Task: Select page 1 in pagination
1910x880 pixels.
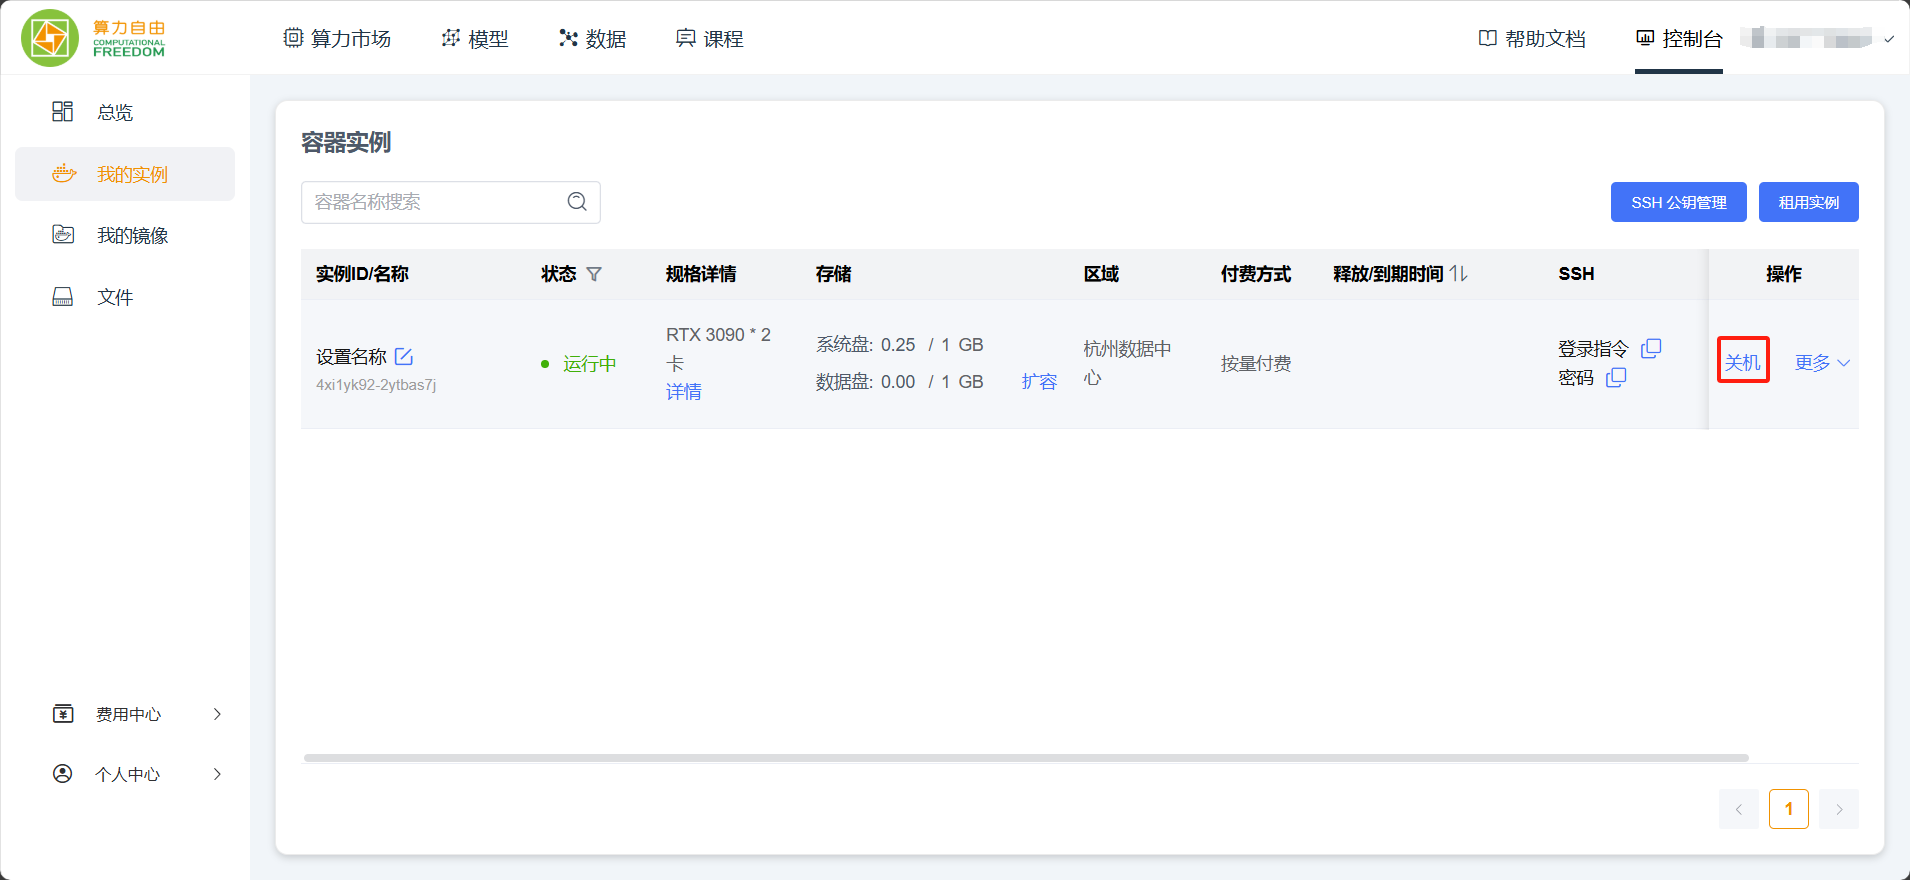Action: (x=1789, y=809)
